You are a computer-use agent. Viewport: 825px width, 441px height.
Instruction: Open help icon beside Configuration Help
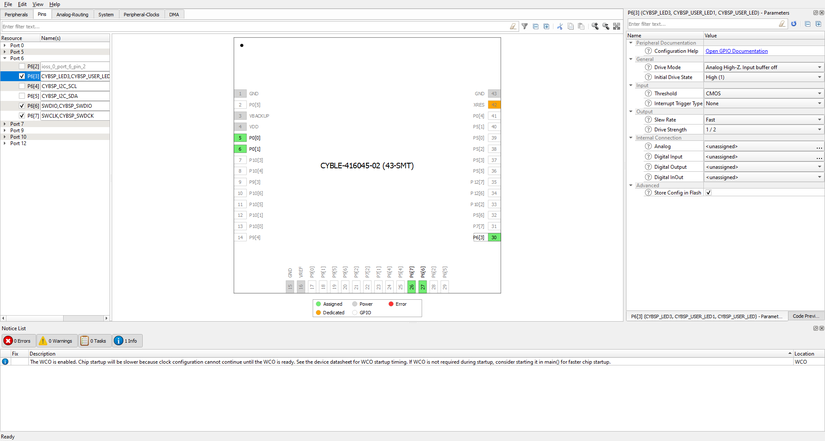pyautogui.click(x=648, y=51)
